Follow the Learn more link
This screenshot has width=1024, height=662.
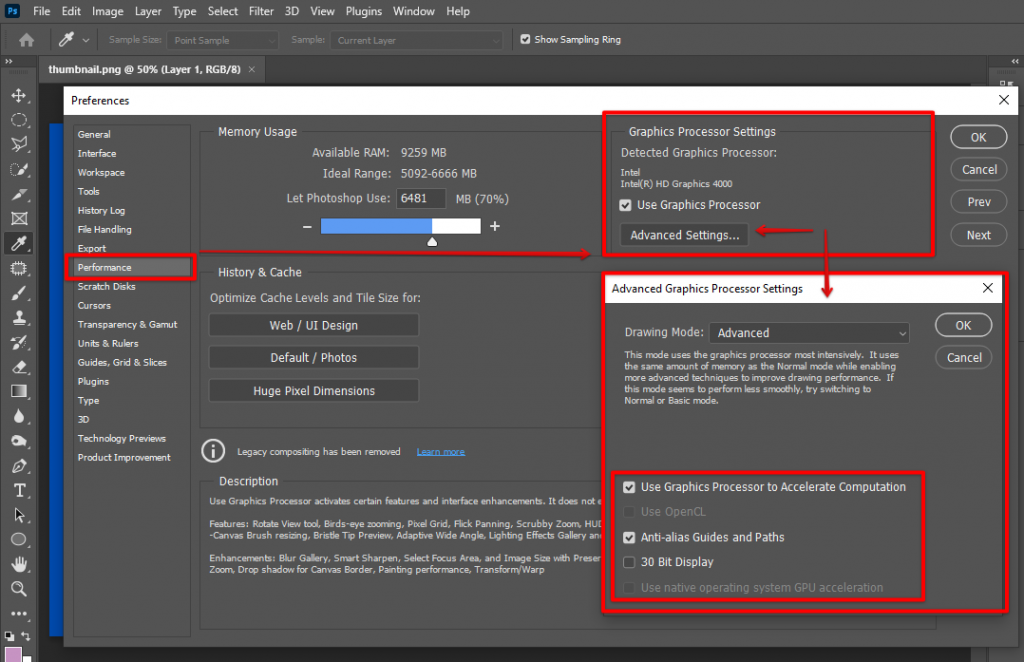coord(440,452)
